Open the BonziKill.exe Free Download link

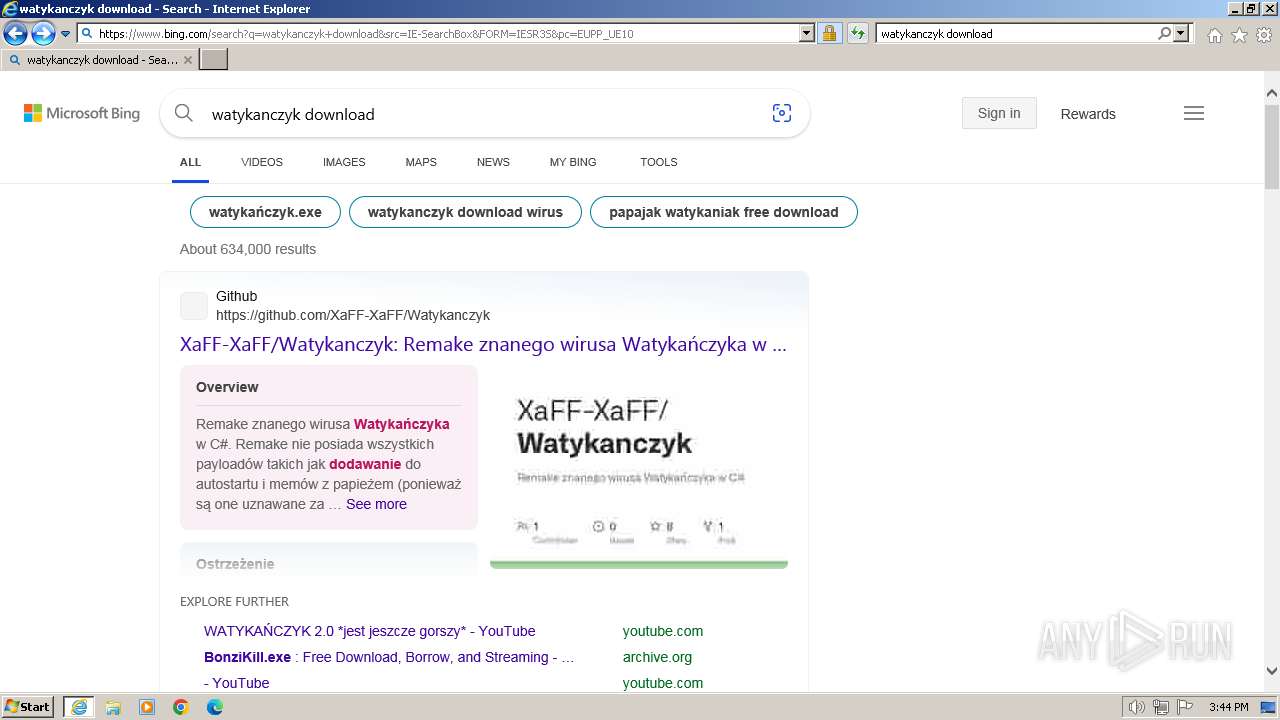pos(389,657)
